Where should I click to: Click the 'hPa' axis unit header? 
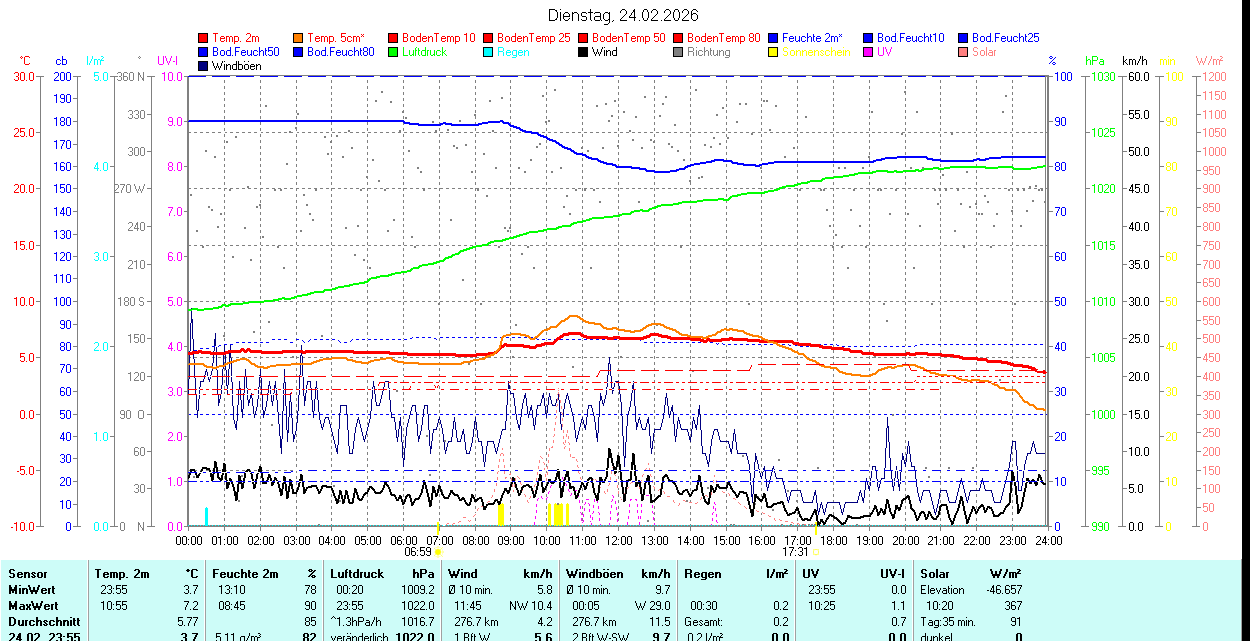pos(1095,61)
